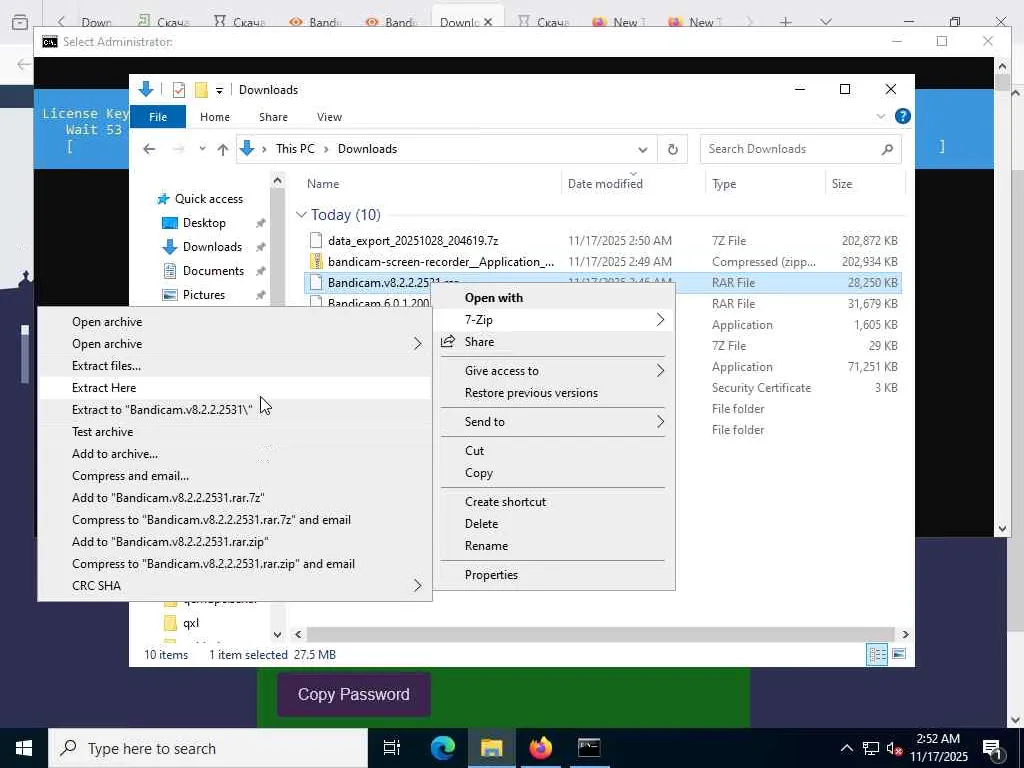Click This PC in the breadcrumb
1024x768 pixels.
[295, 149]
